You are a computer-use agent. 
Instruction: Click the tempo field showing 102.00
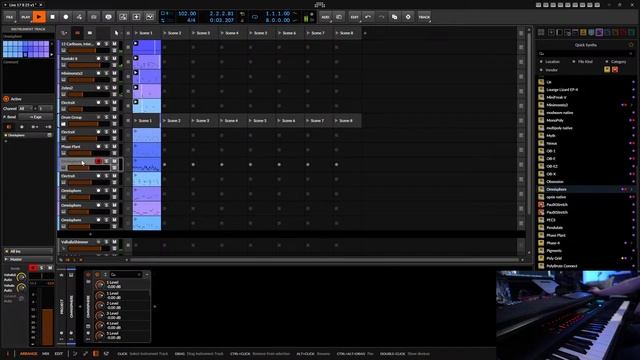click(x=187, y=13)
